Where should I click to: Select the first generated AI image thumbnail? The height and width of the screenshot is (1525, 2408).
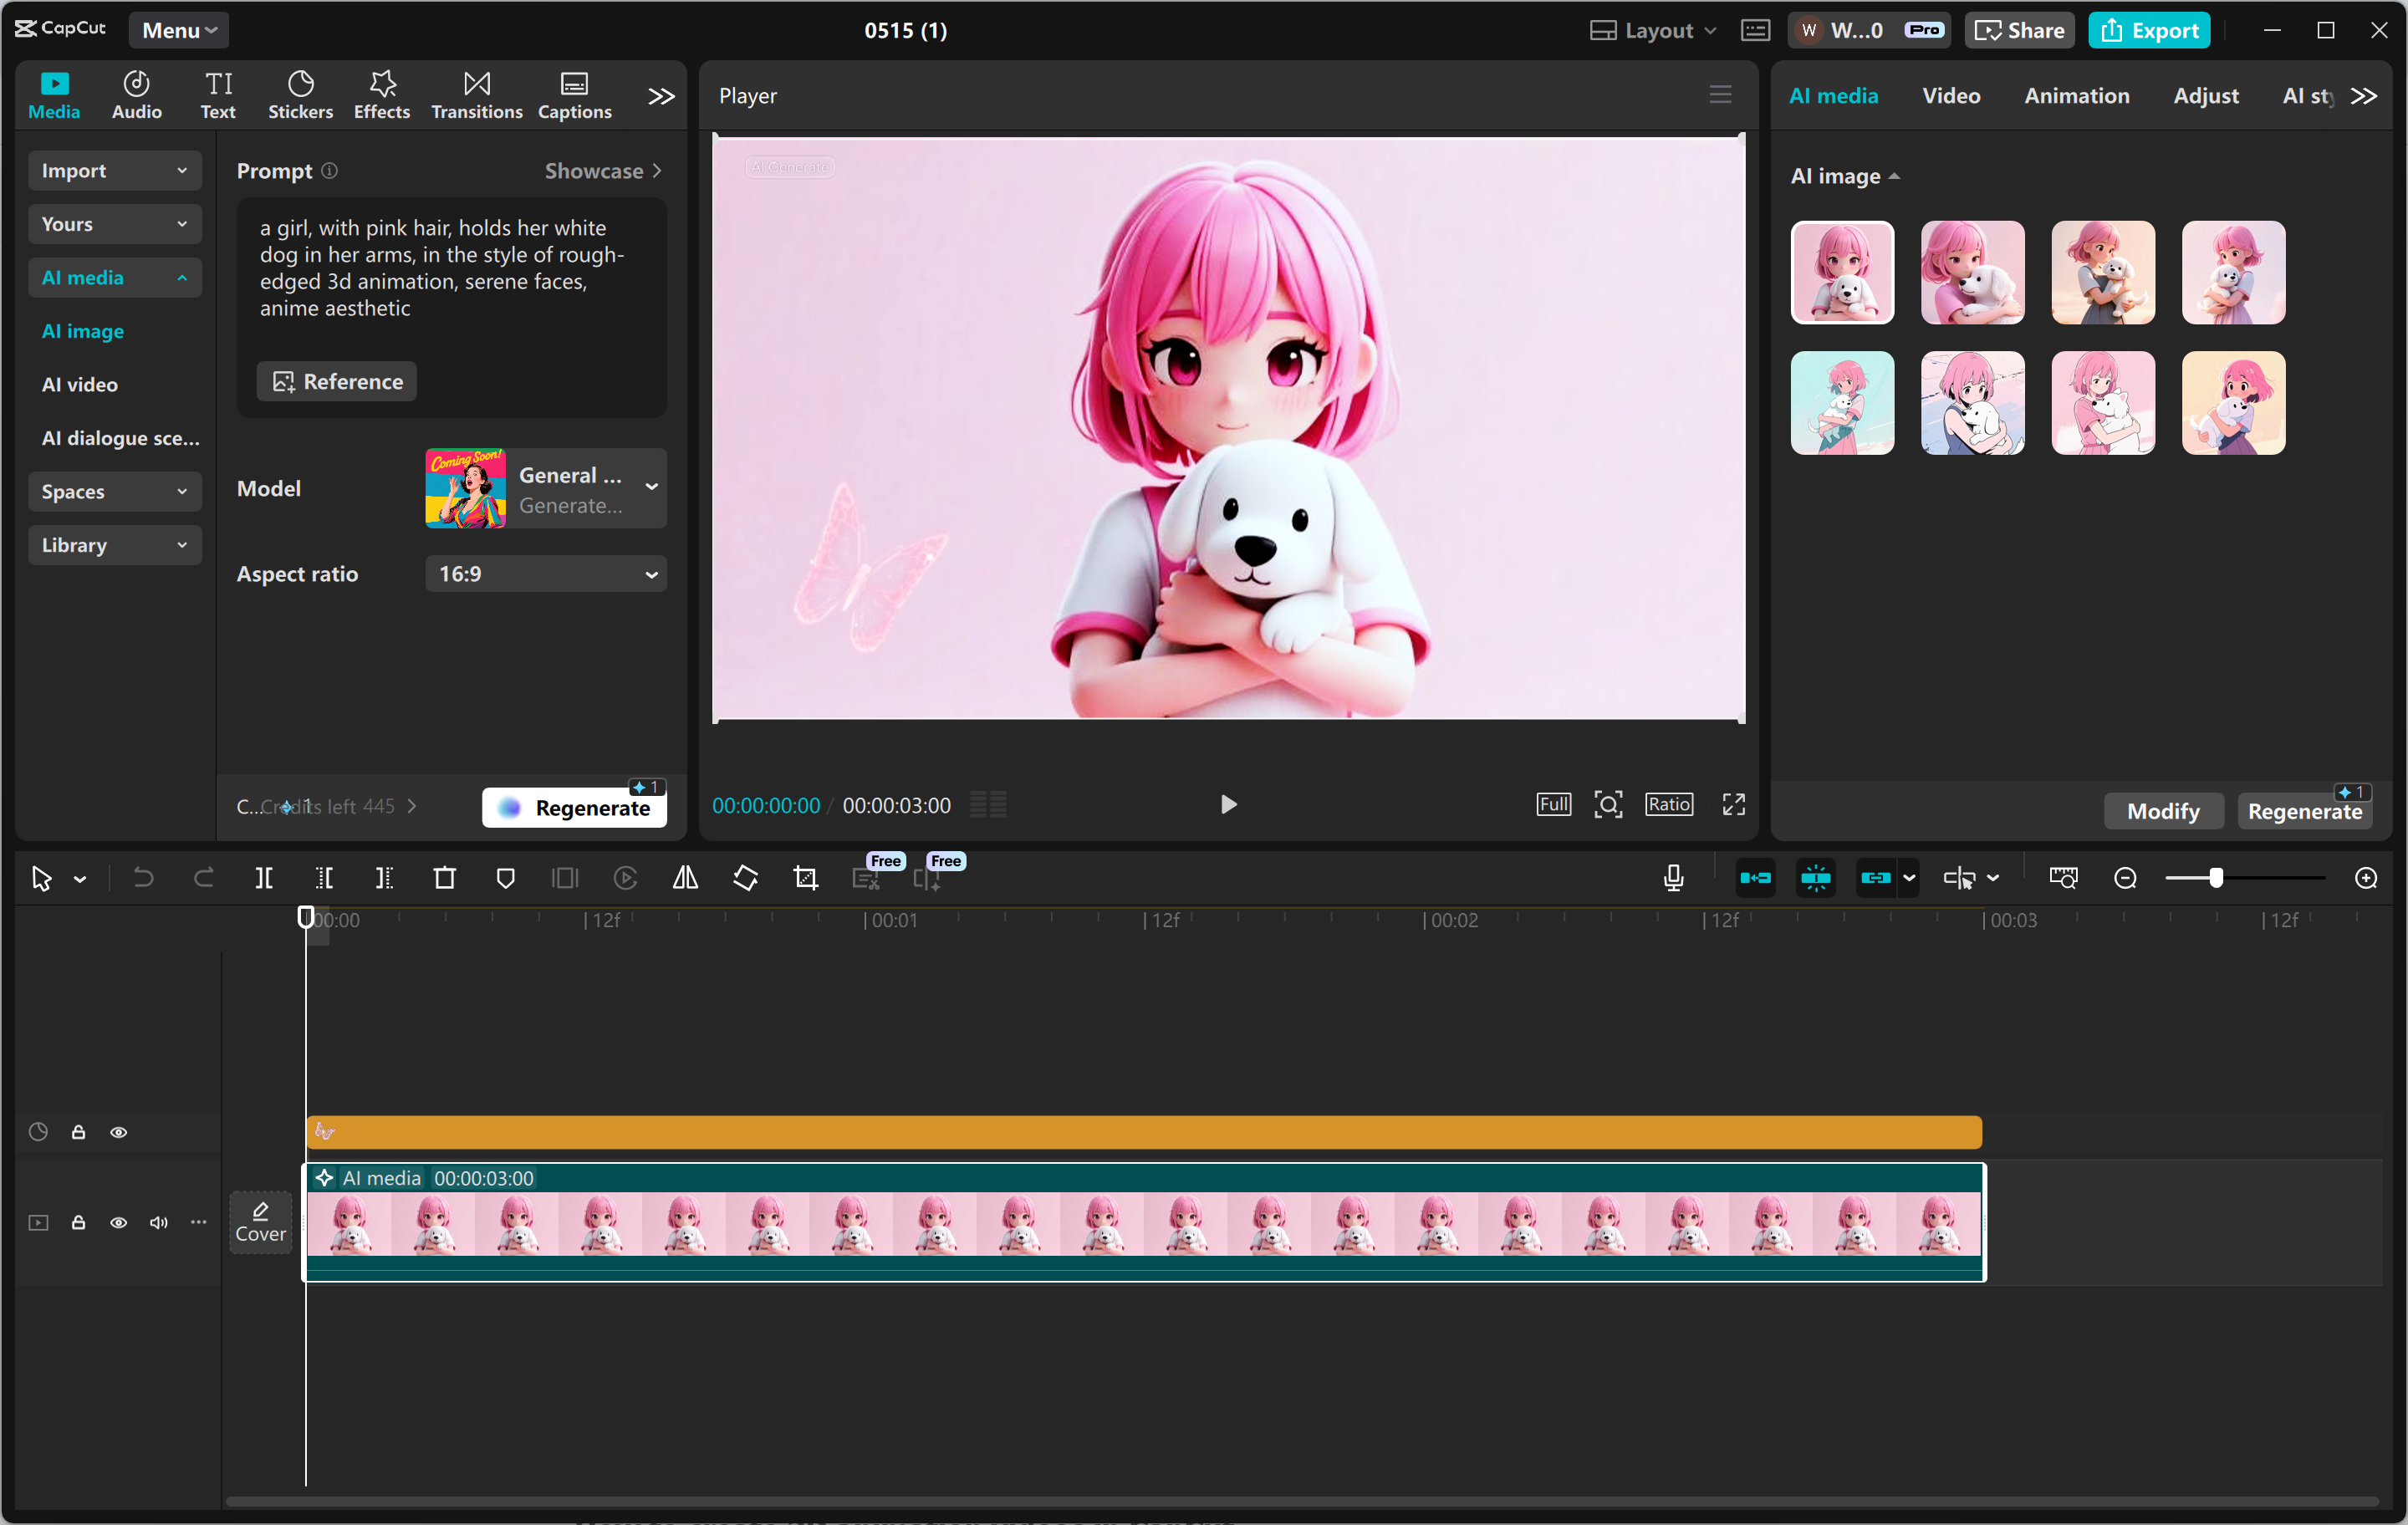click(x=1841, y=273)
